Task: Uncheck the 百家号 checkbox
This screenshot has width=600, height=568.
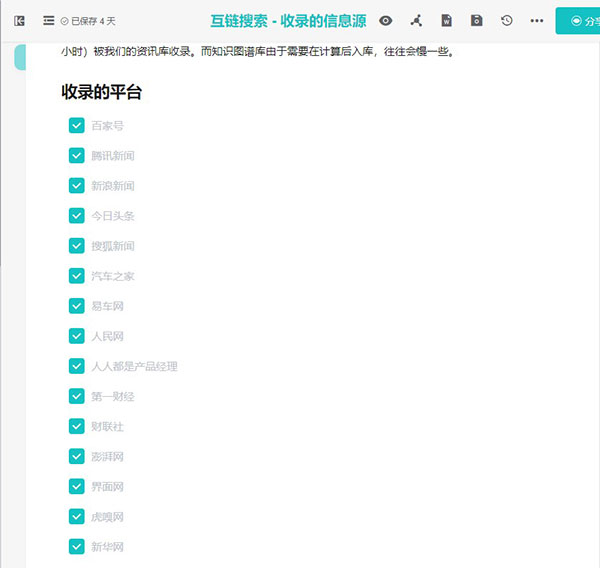Action: pyautogui.click(x=76, y=125)
